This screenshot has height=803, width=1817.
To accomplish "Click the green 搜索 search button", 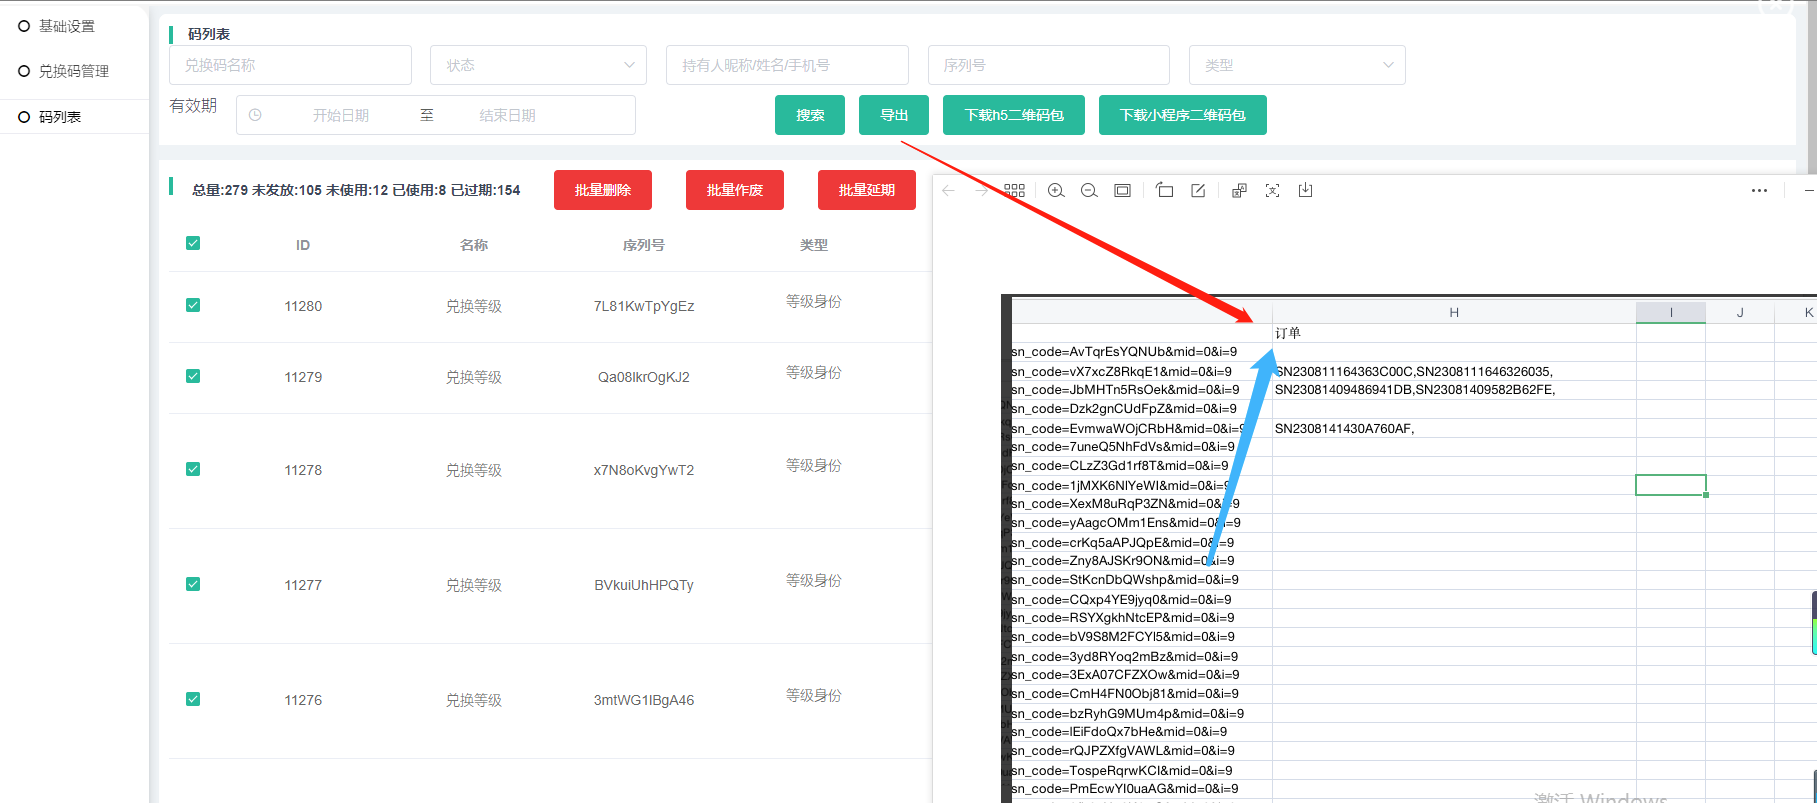I will [809, 115].
